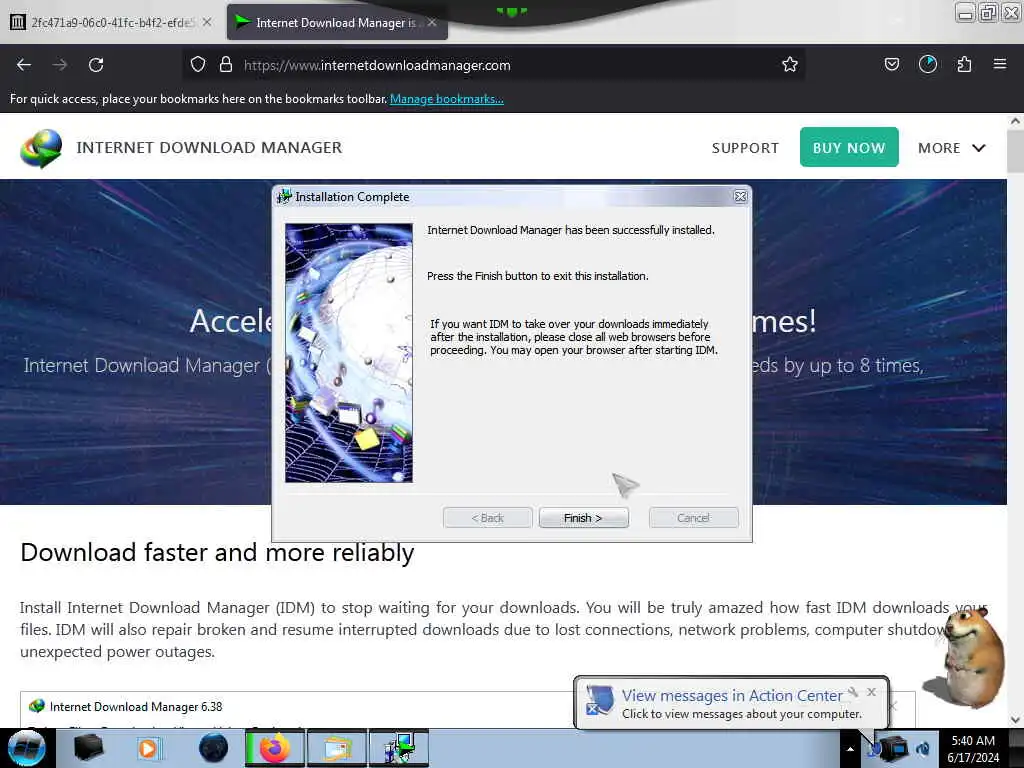
Task: Close the Installation Complete dialog
Action: pyautogui.click(x=740, y=197)
